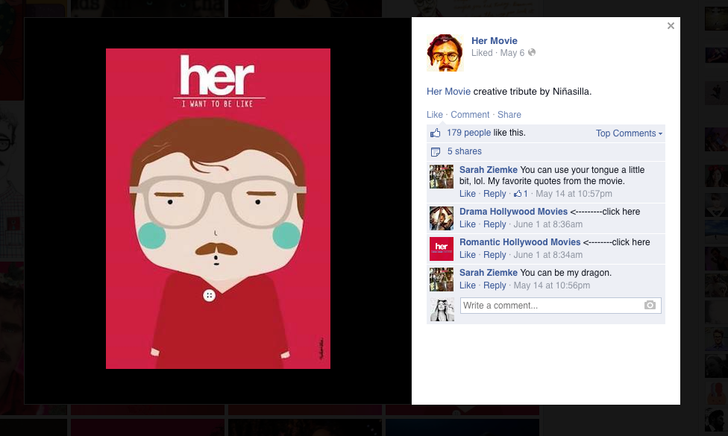Like the Romantic Hollywood Movies comment
The image size is (728, 436).
click(x=468, y=255)
